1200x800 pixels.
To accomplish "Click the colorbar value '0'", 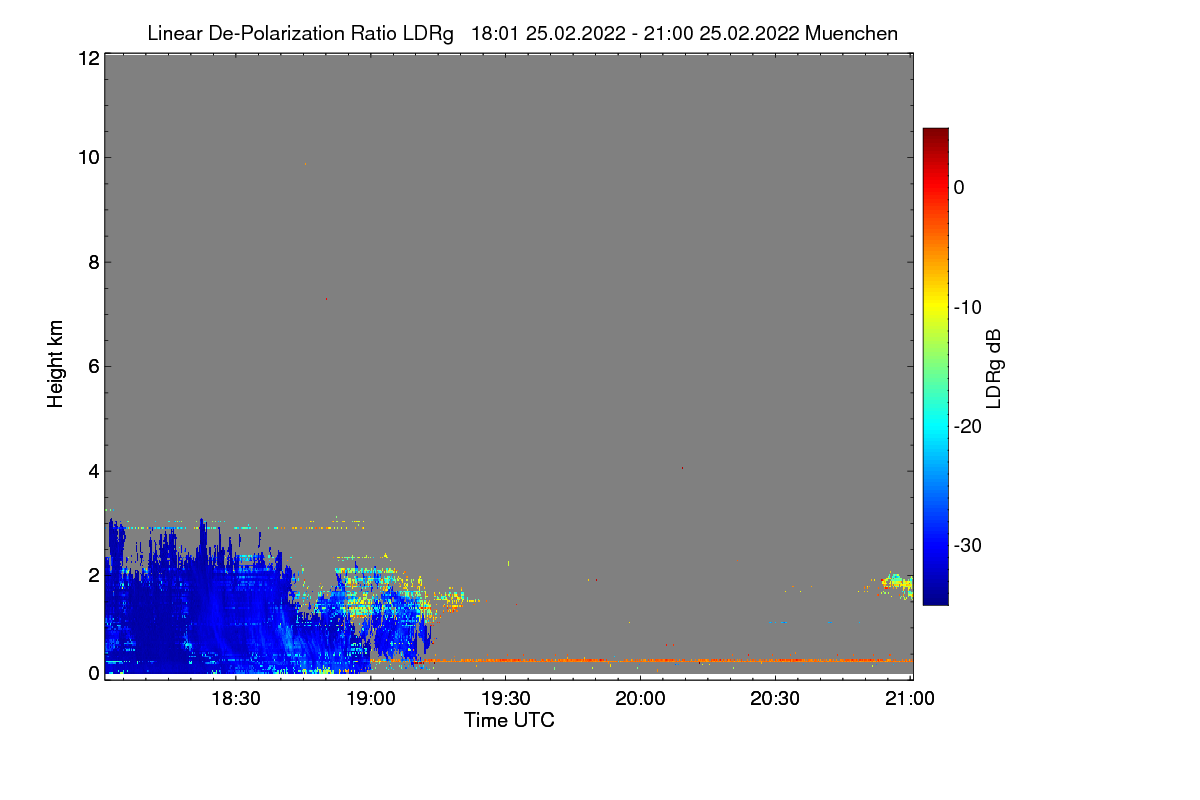I will pyautogui.click(x=959, y=188).
